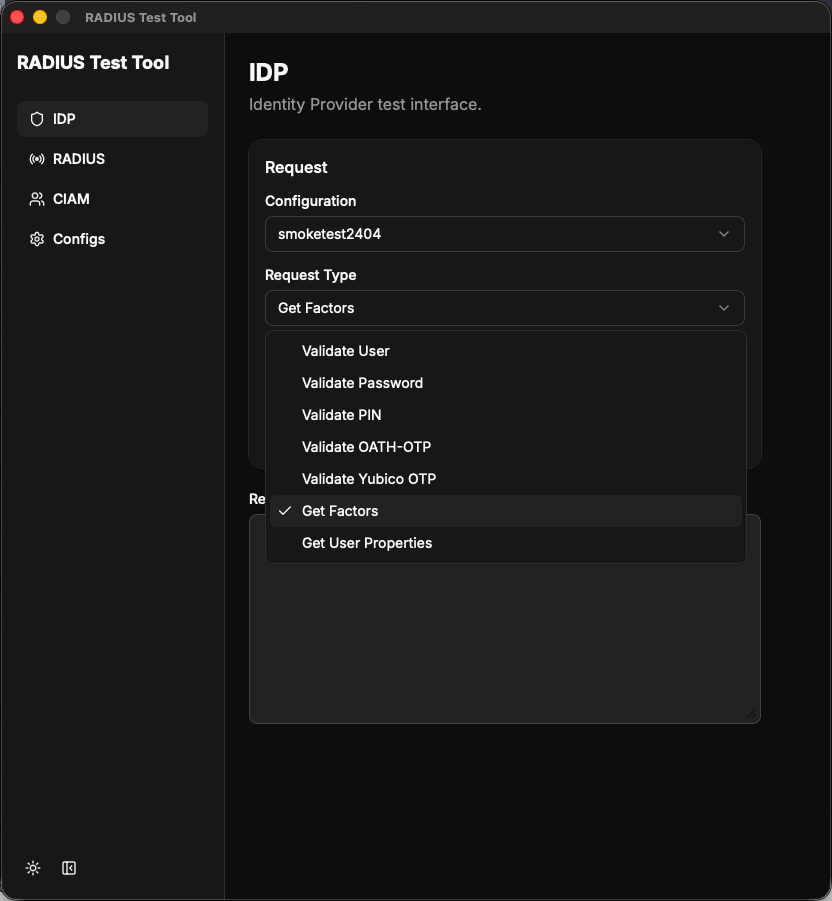Select the Validate PIN option
This screenshot has height=901, width=832.
coord(506,415)
